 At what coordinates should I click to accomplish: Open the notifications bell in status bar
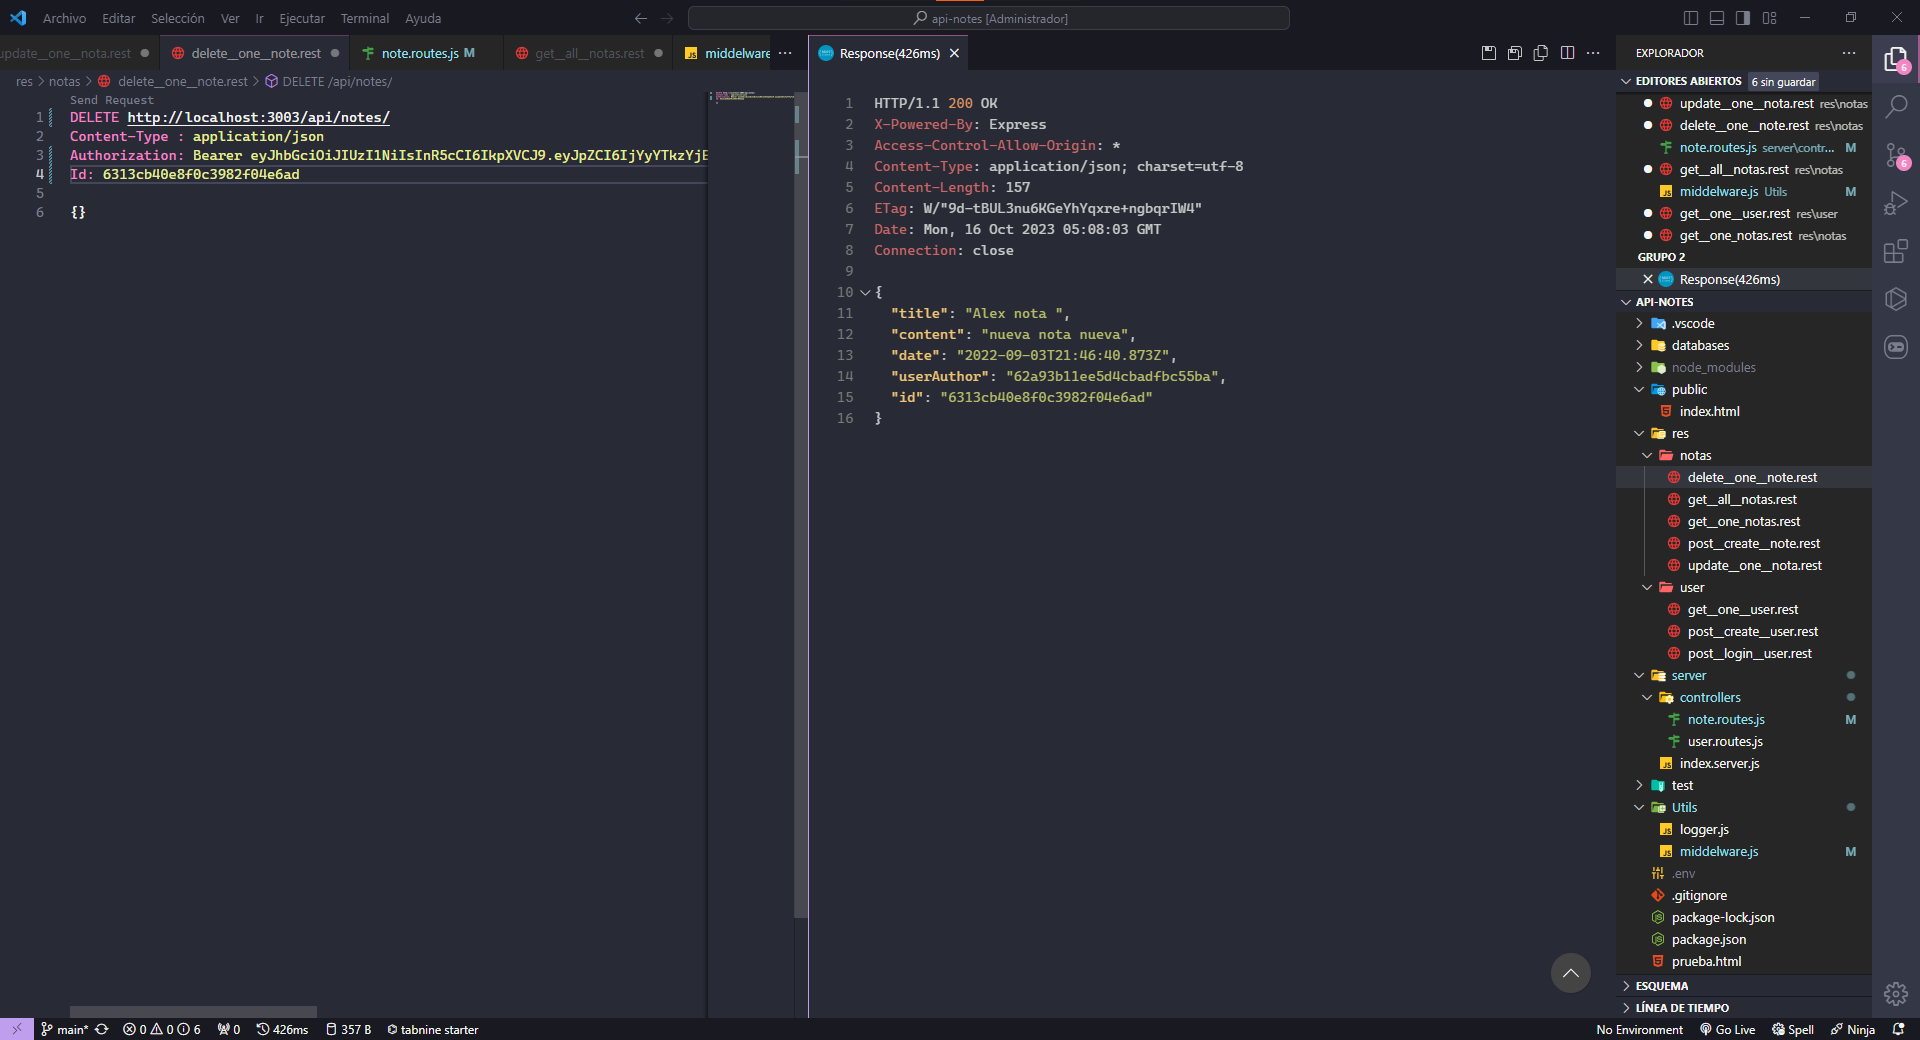point(1898,1029)
